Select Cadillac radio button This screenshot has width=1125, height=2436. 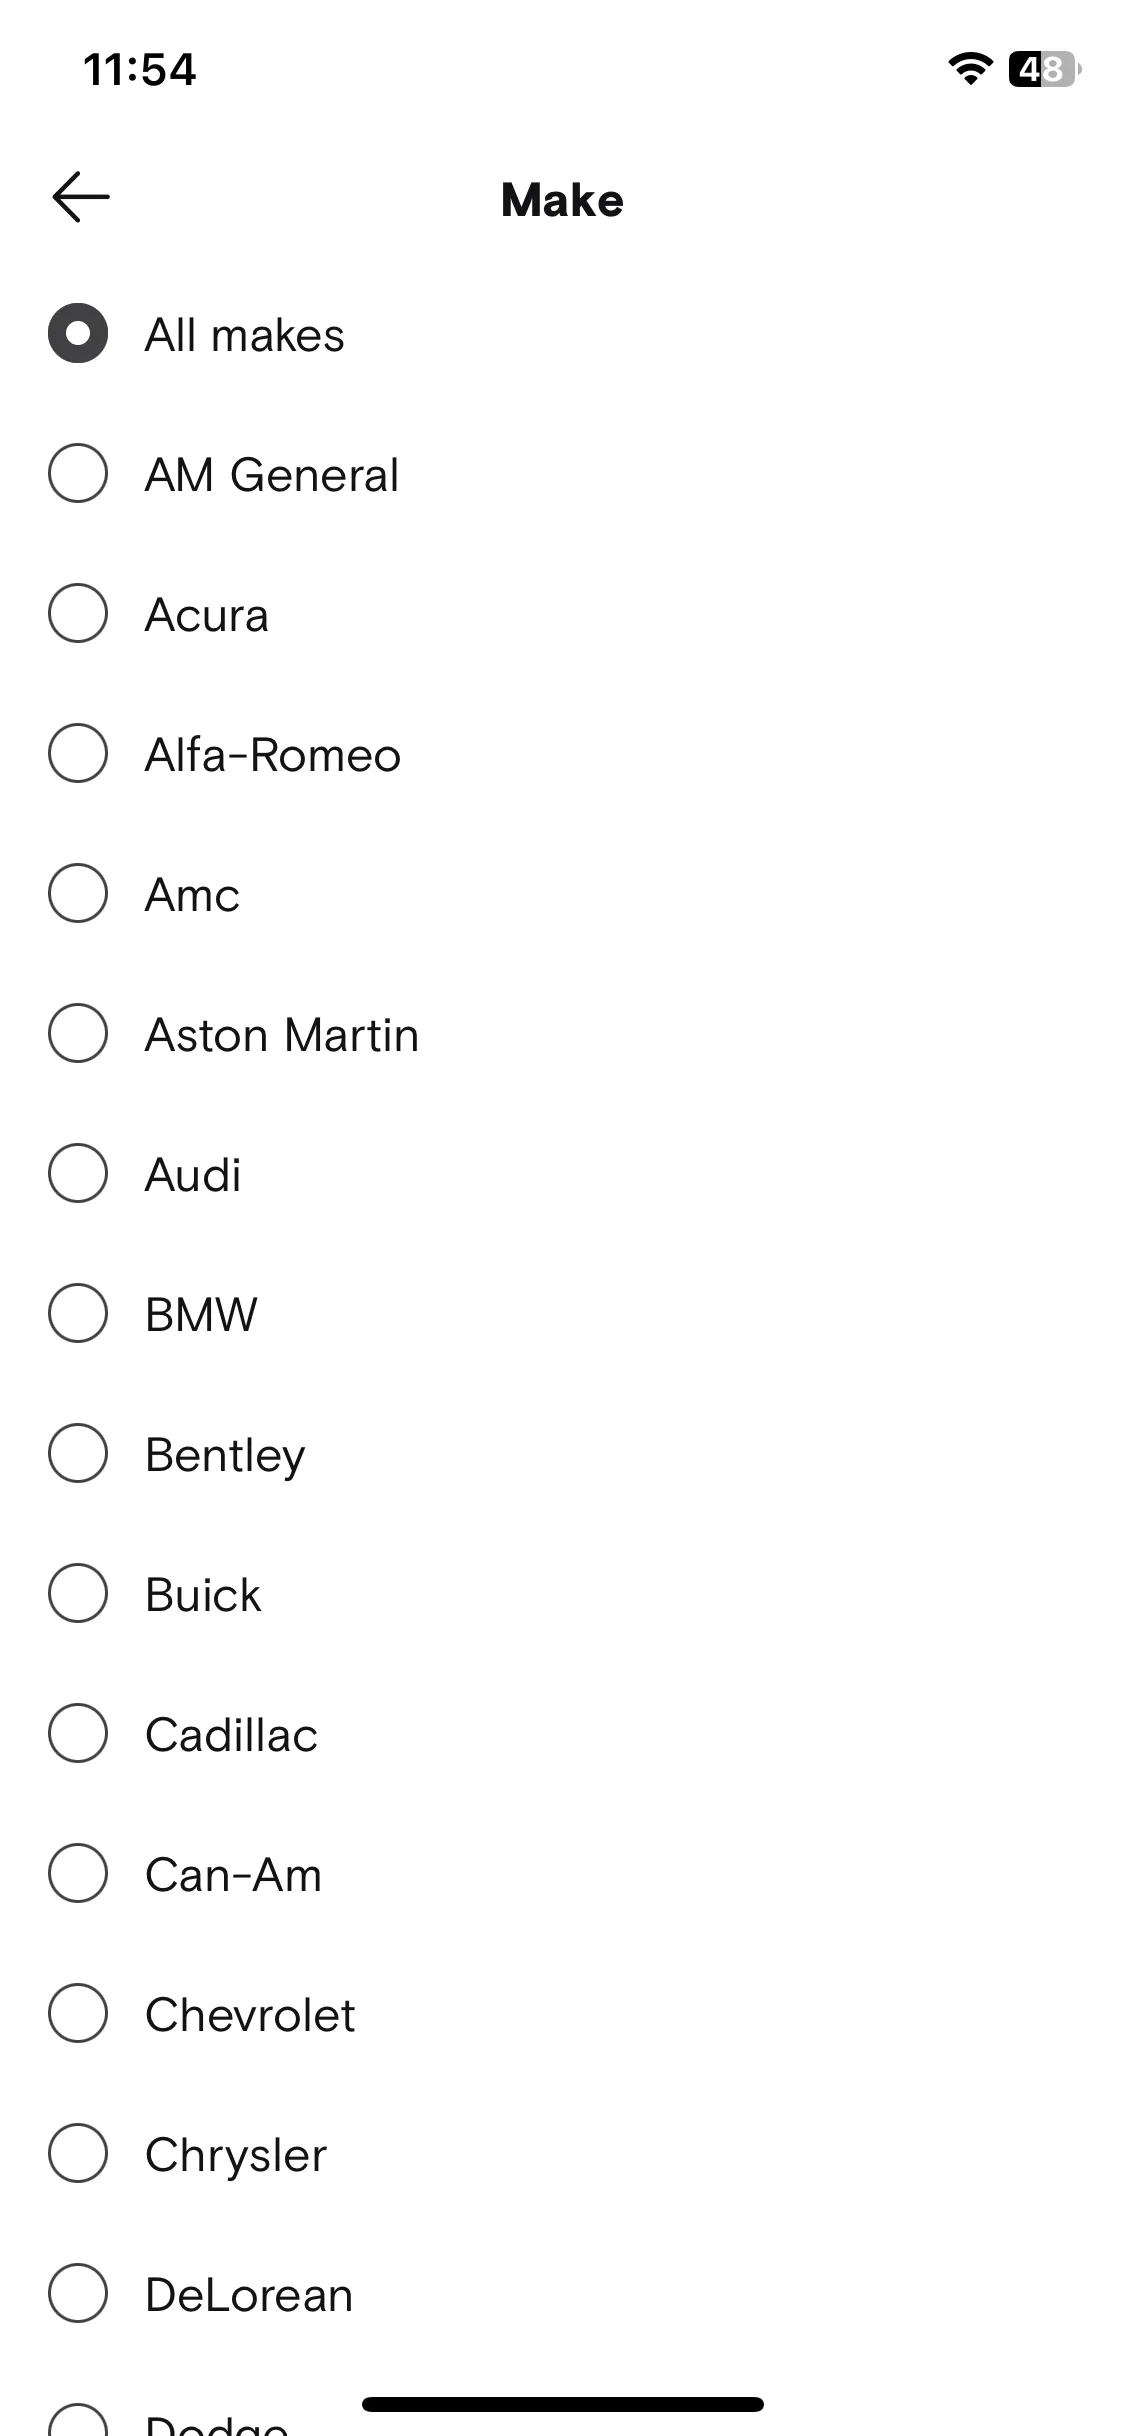[78, 1733]
